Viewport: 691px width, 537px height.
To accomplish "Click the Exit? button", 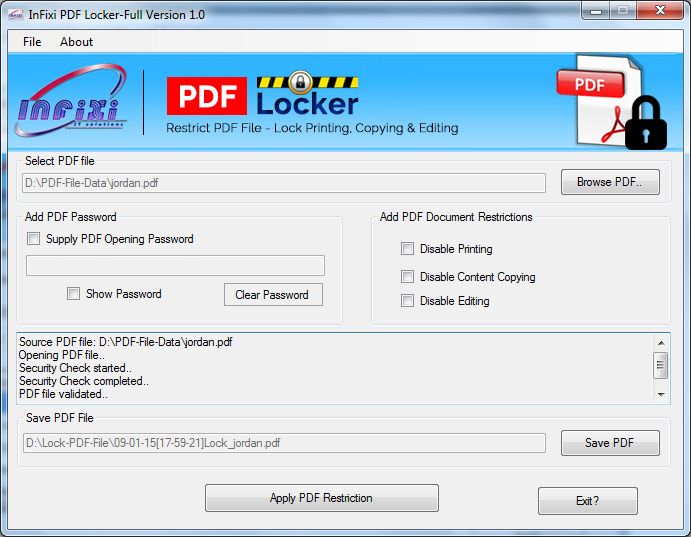I will point(587,501).
